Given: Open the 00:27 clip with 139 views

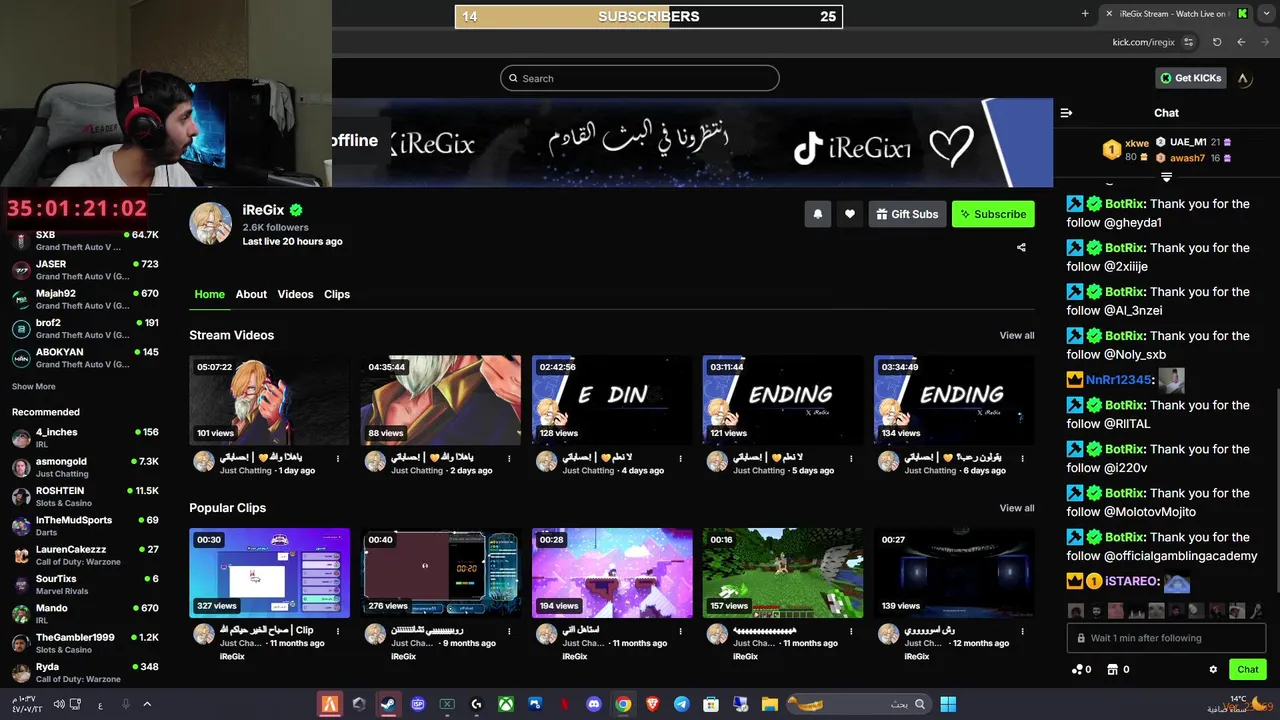Looking at the screenshot, I should (954, 573).
